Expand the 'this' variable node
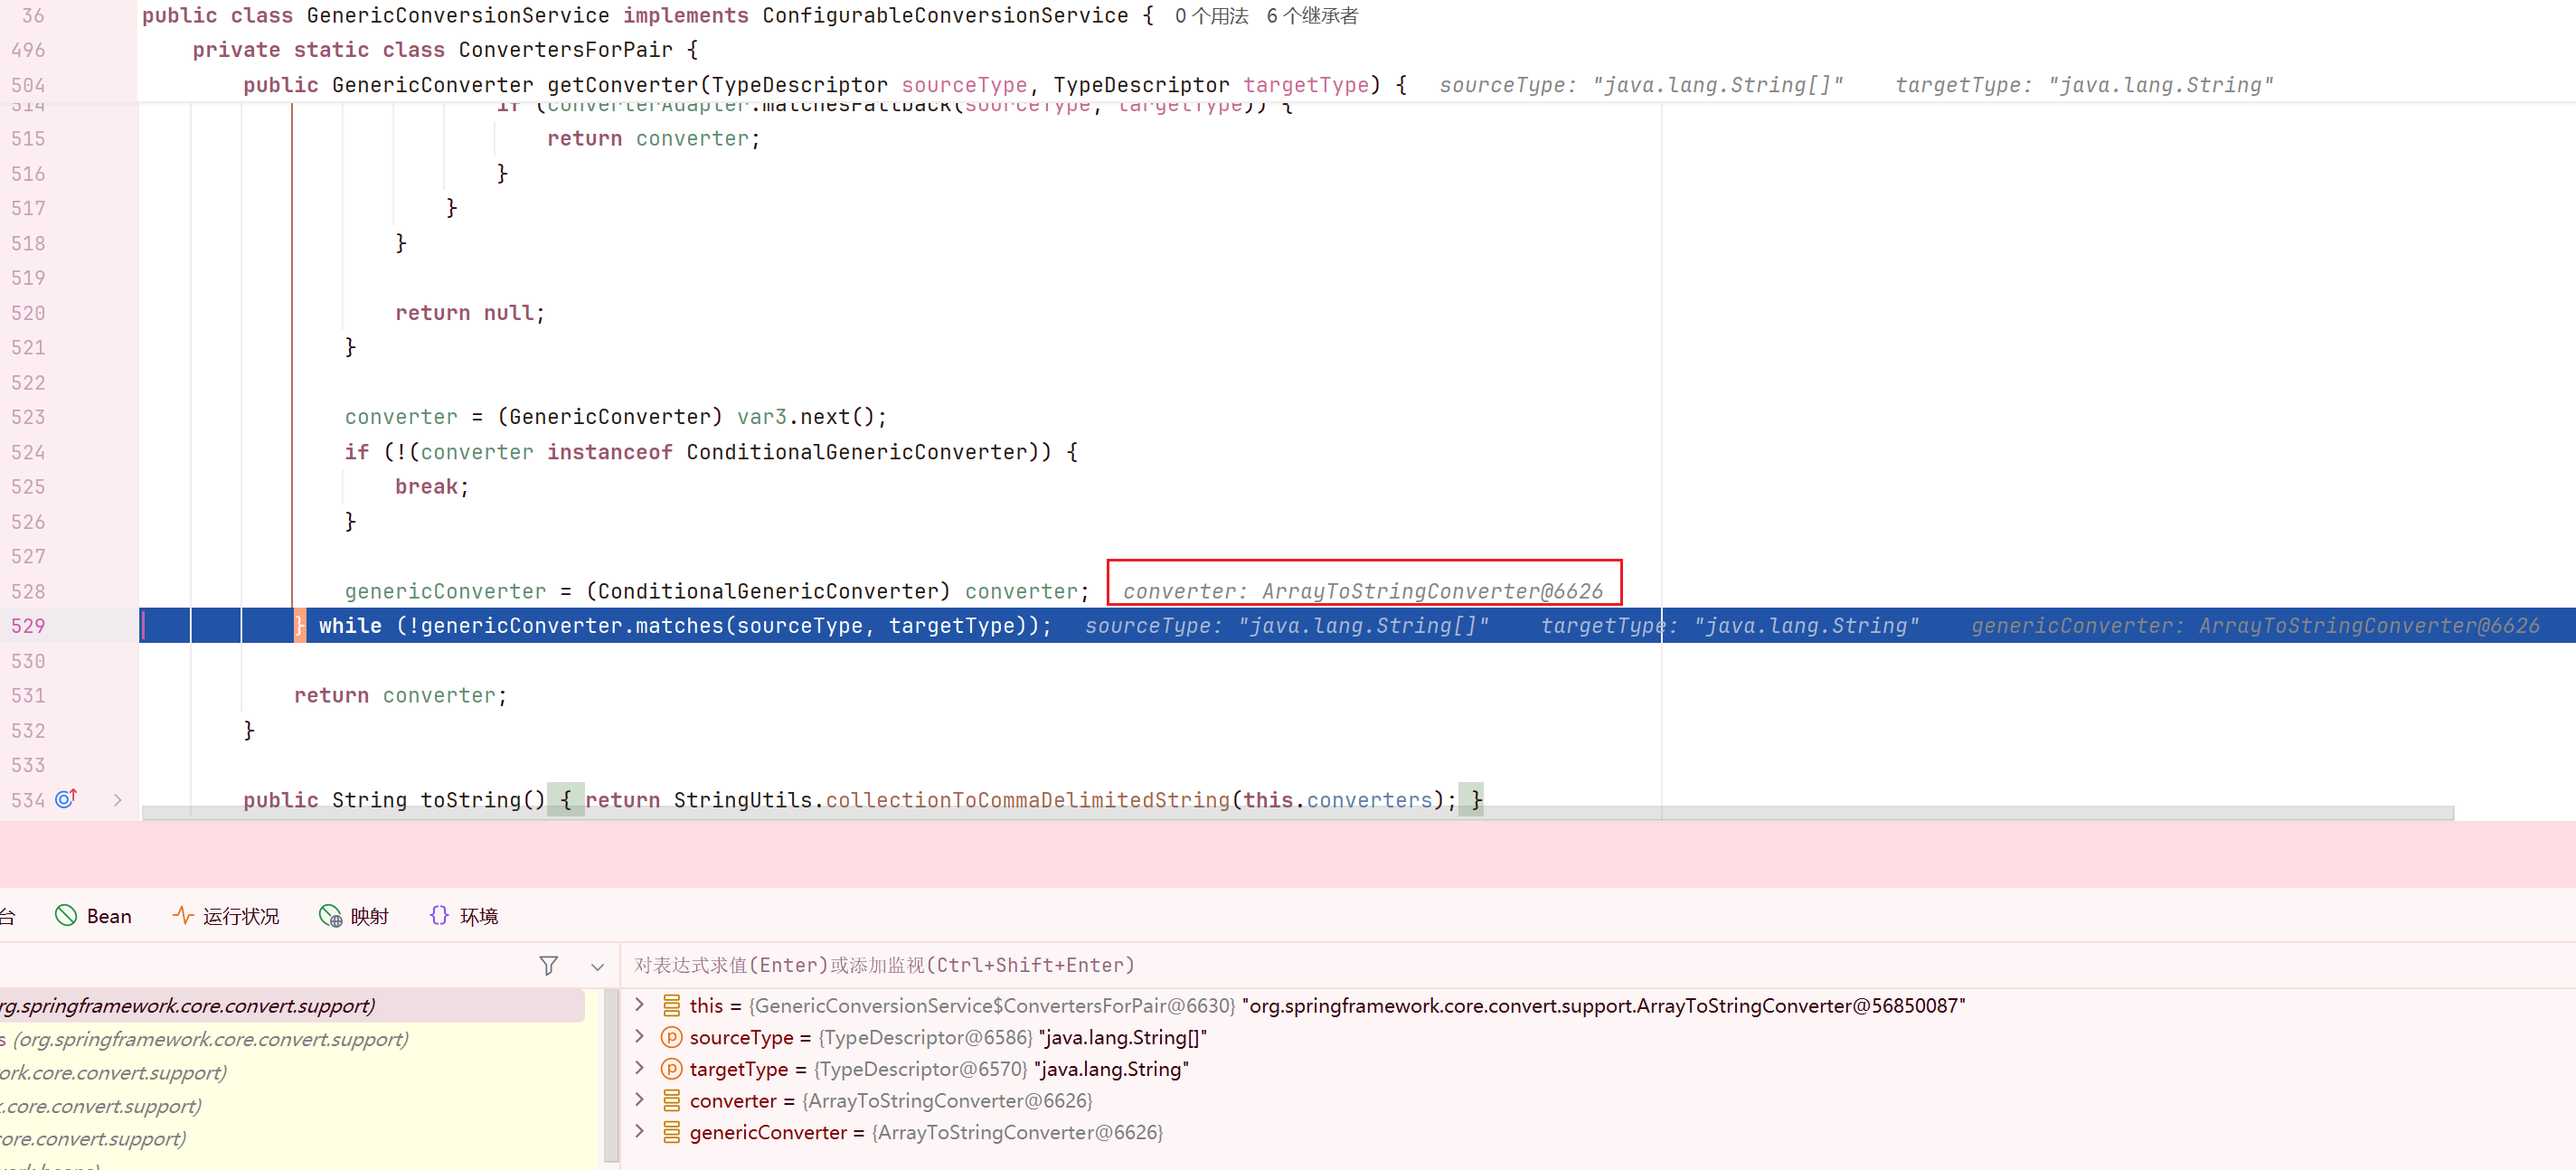The image size is (2576, 1170). coord(640,1005)
